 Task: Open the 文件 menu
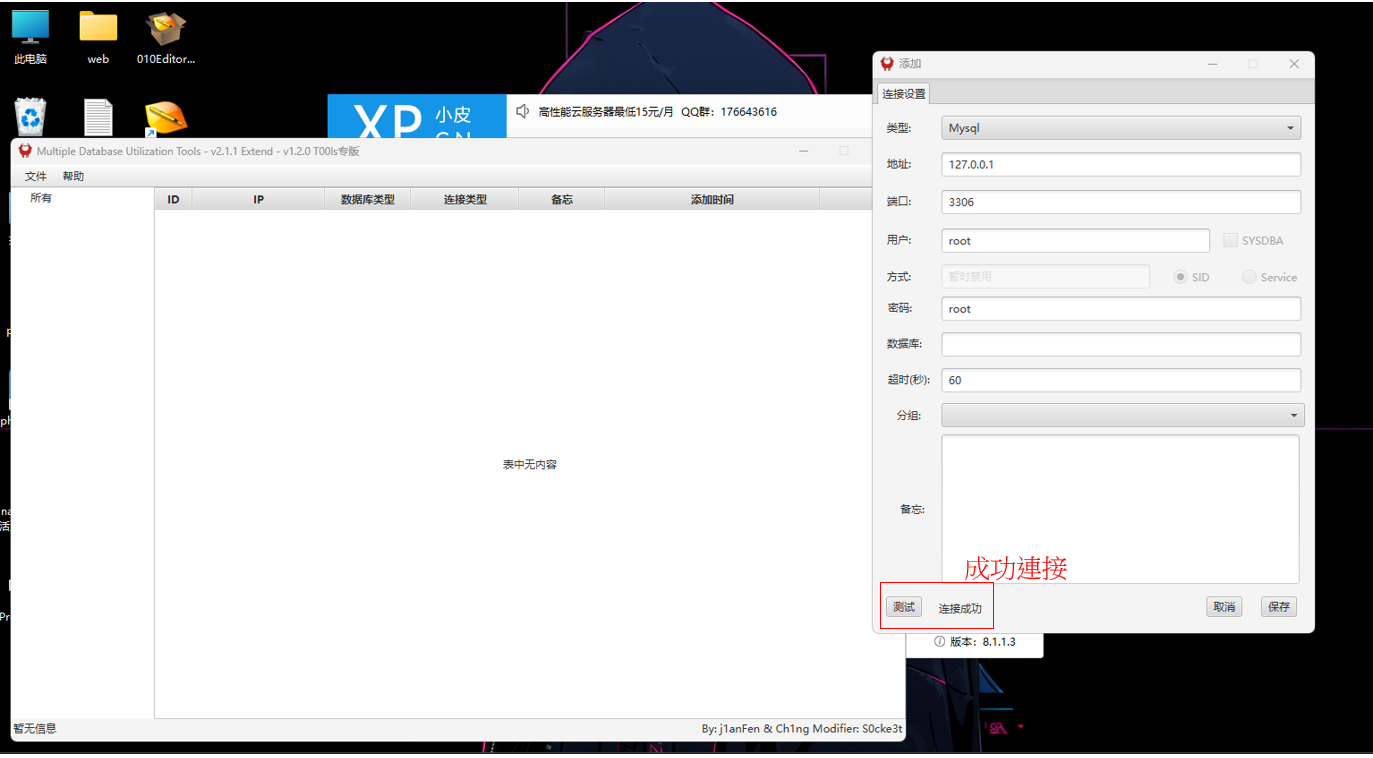(x=36, y=176)
